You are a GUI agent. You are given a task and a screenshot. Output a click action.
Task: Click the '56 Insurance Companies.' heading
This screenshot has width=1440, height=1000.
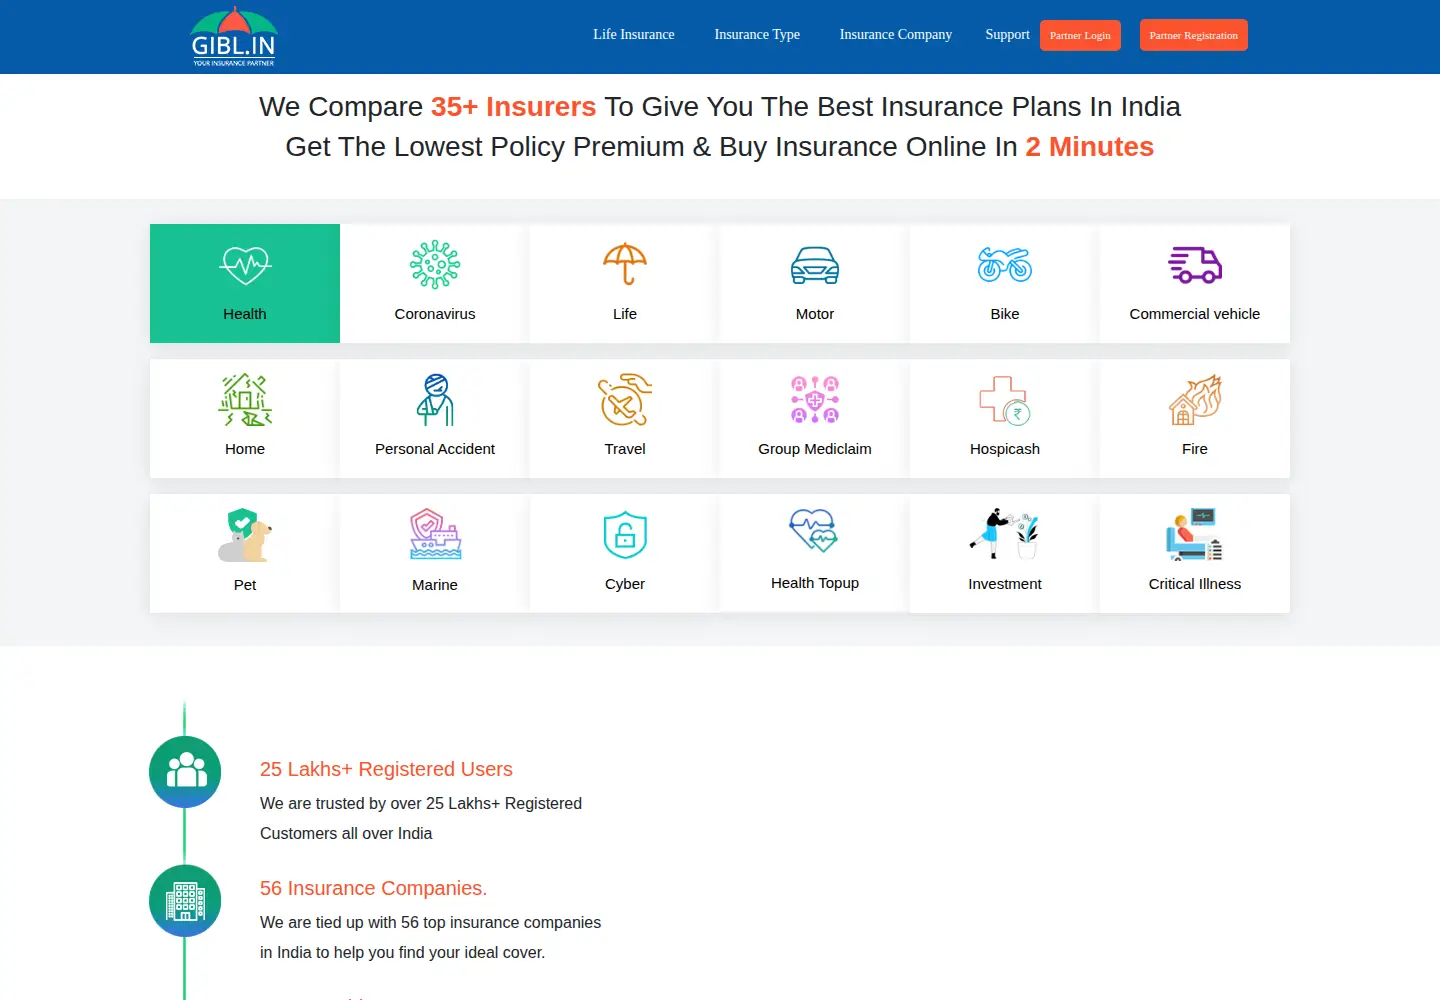pos(374,888)
